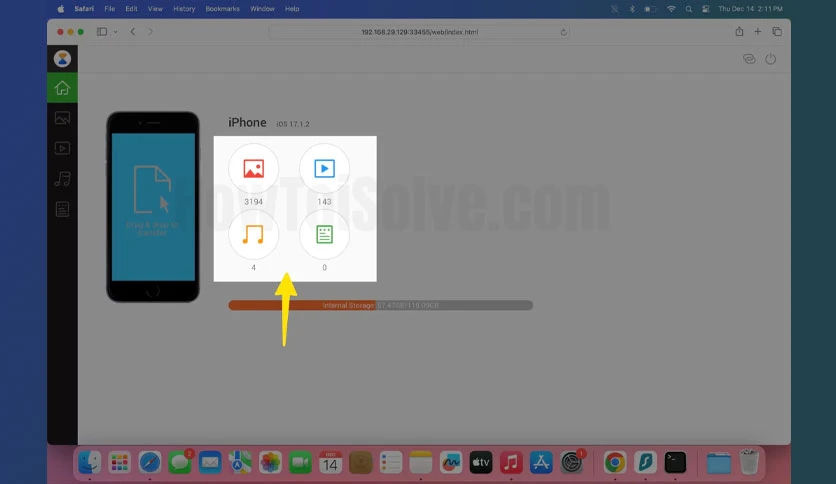This screenshot has height=484, width=836.
Task: Reload the page with refresh button
Action: click(564, 33)
